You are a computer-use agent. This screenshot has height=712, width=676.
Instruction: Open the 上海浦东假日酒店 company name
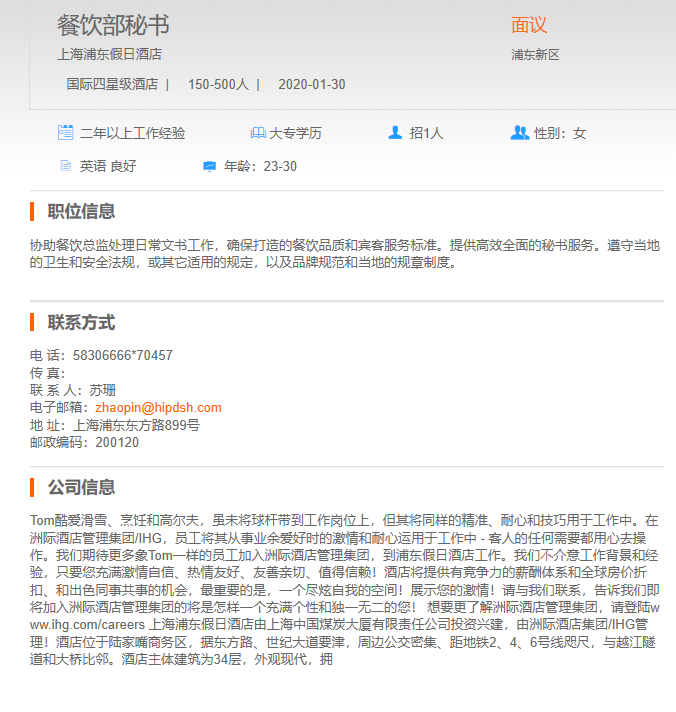[x=109, y=55]
